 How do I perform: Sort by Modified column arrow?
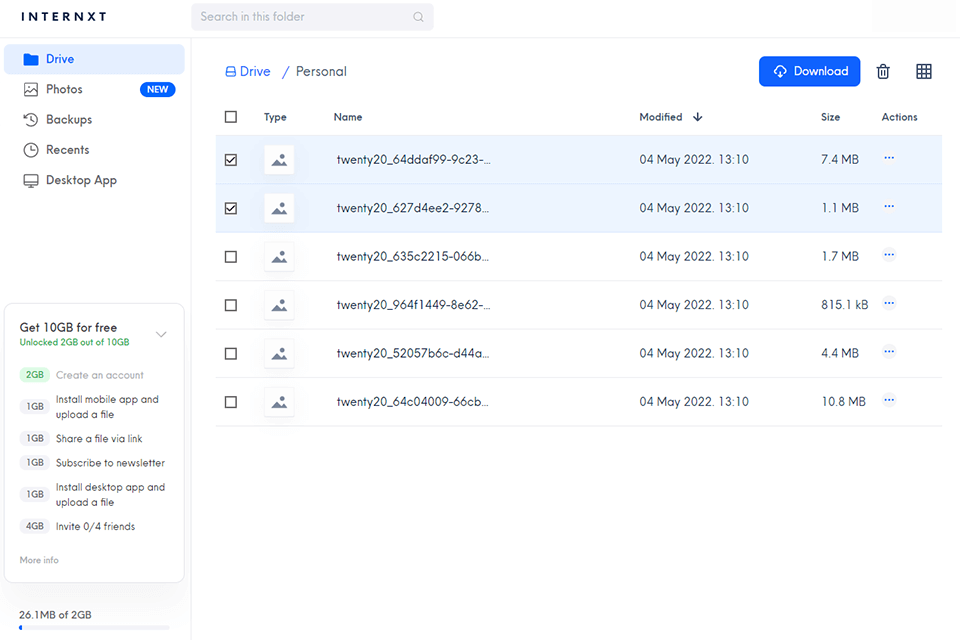coord(698,117)
